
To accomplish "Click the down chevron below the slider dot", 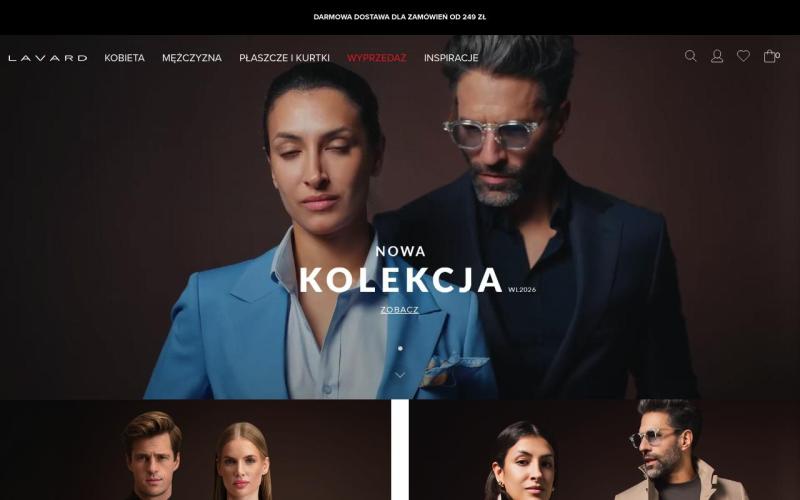I will pos(400,375).
